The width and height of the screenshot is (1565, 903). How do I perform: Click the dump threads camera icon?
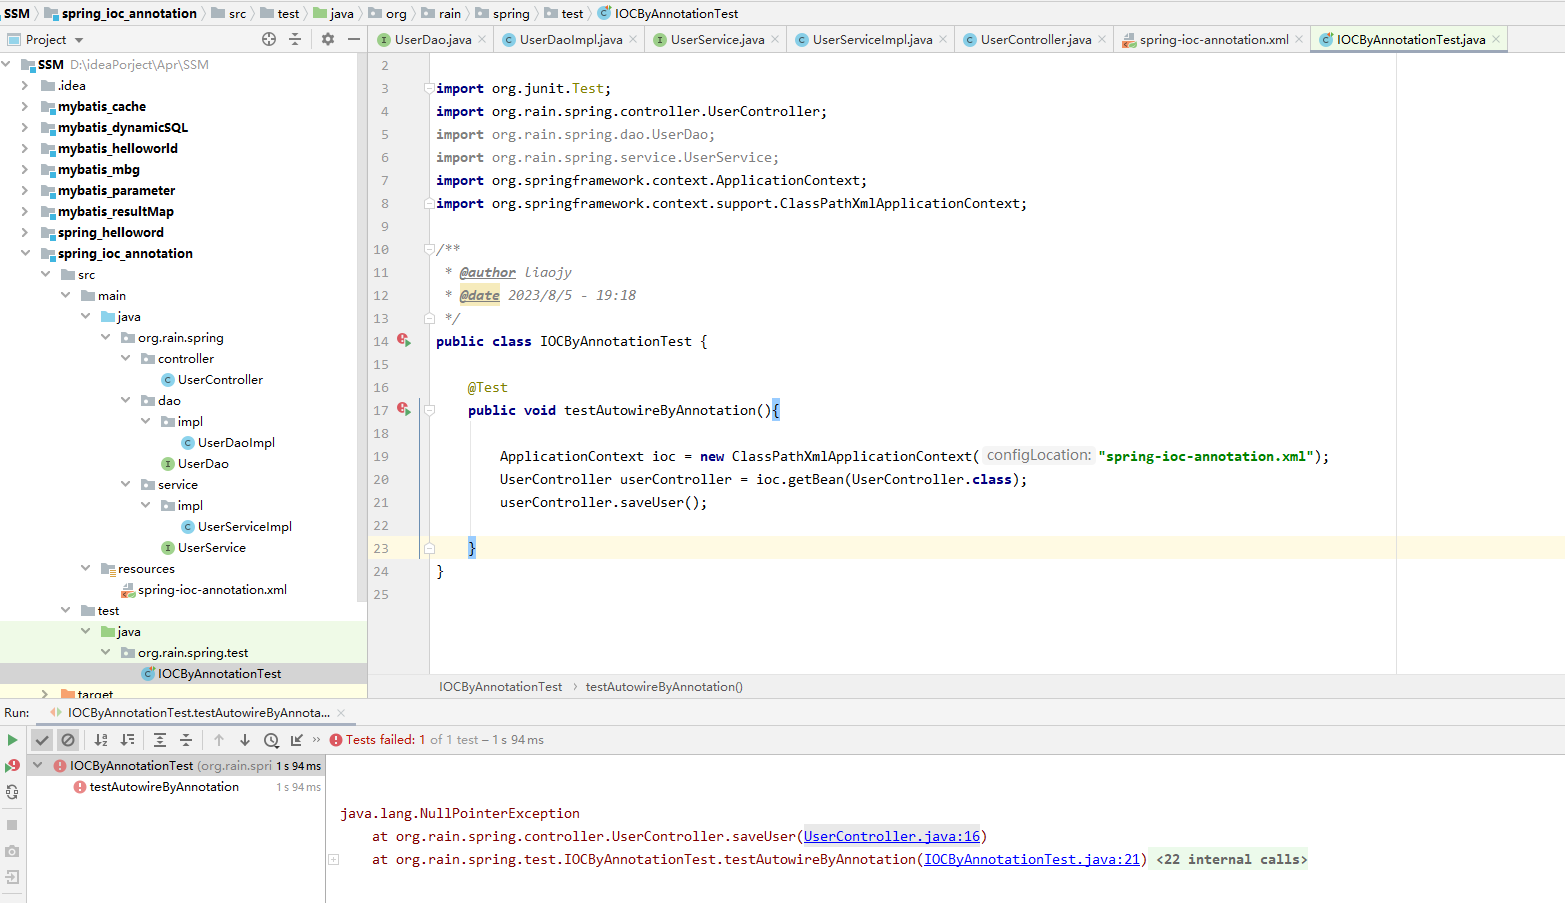click(12, 851)
